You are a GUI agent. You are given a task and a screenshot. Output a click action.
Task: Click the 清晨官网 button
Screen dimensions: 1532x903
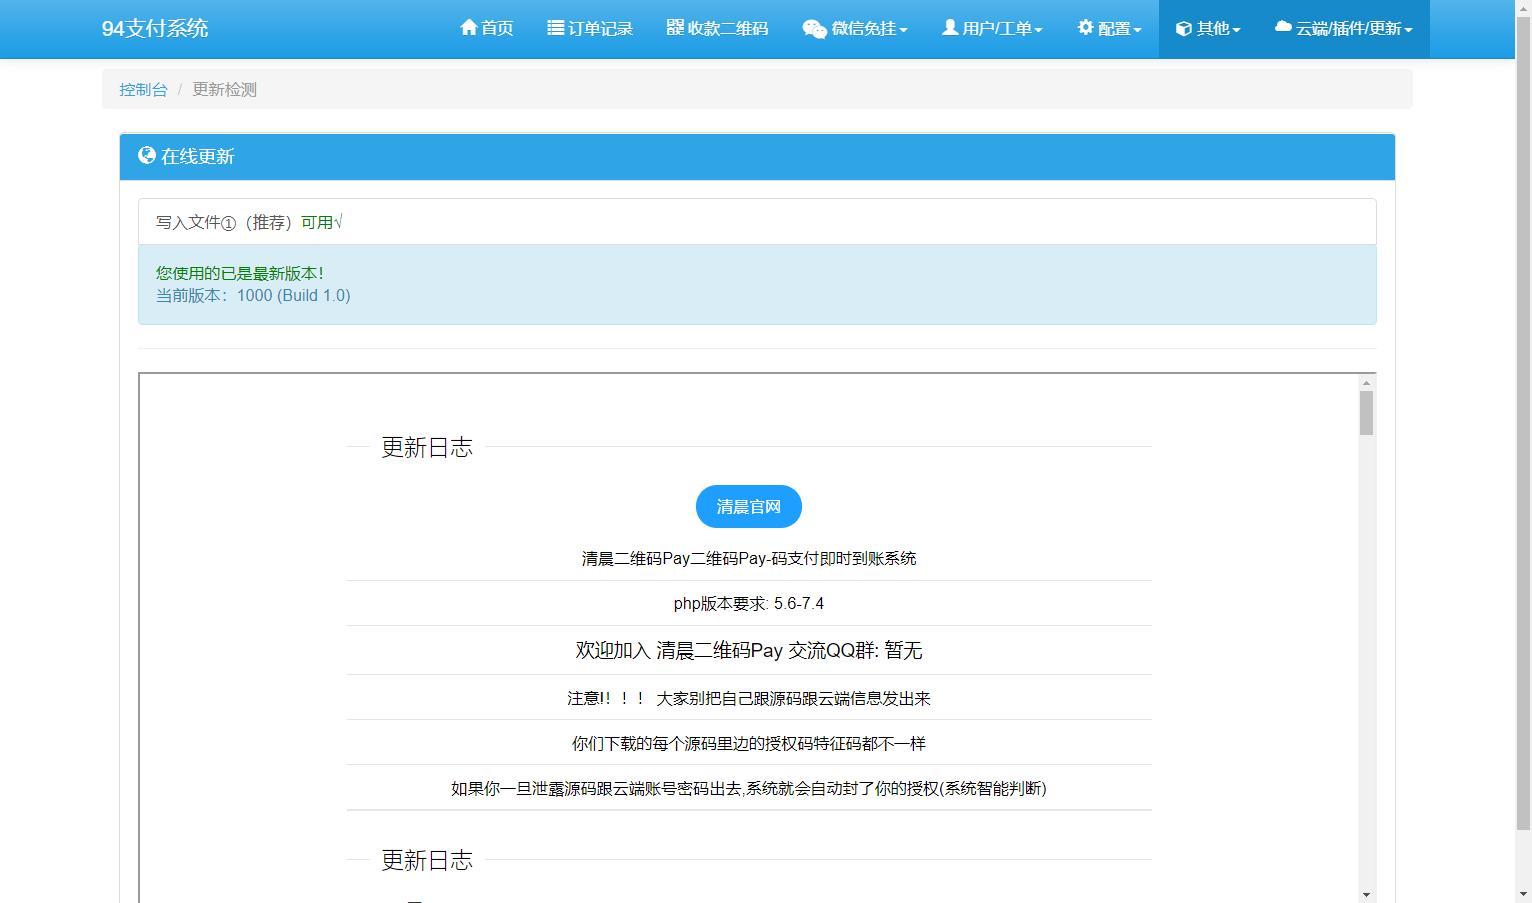748,506
